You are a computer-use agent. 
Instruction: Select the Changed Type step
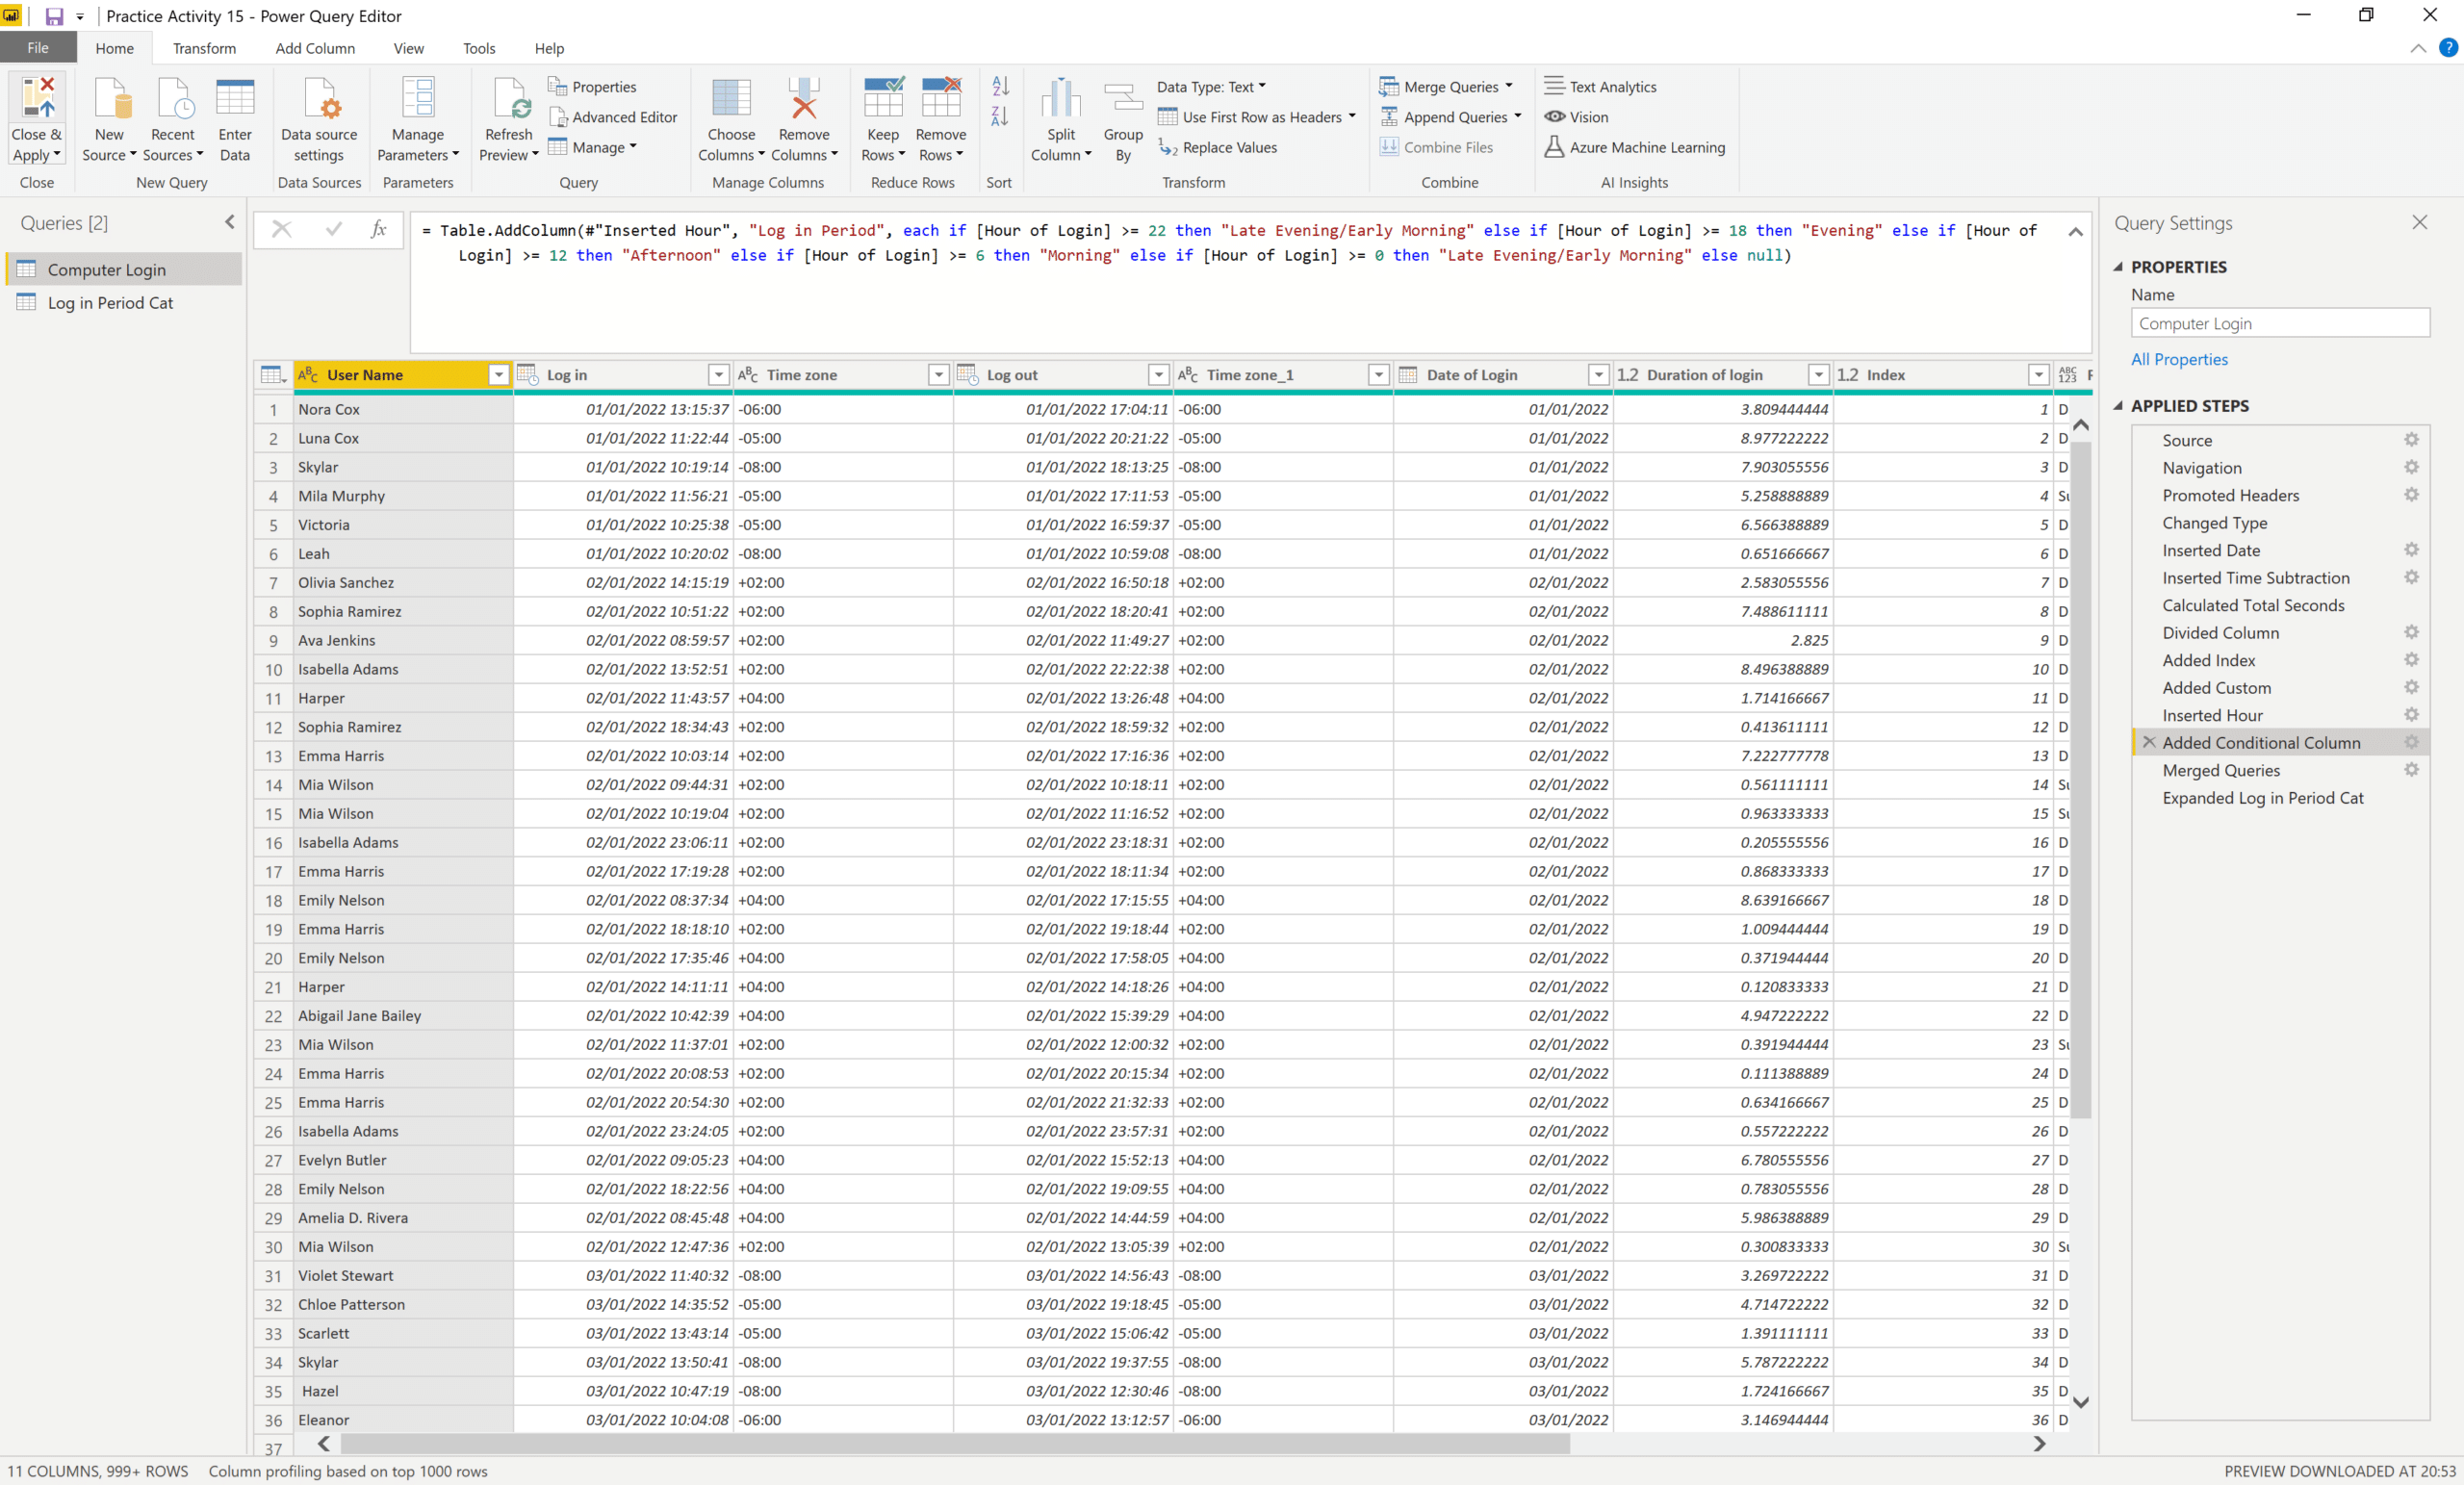(2214, 523)
